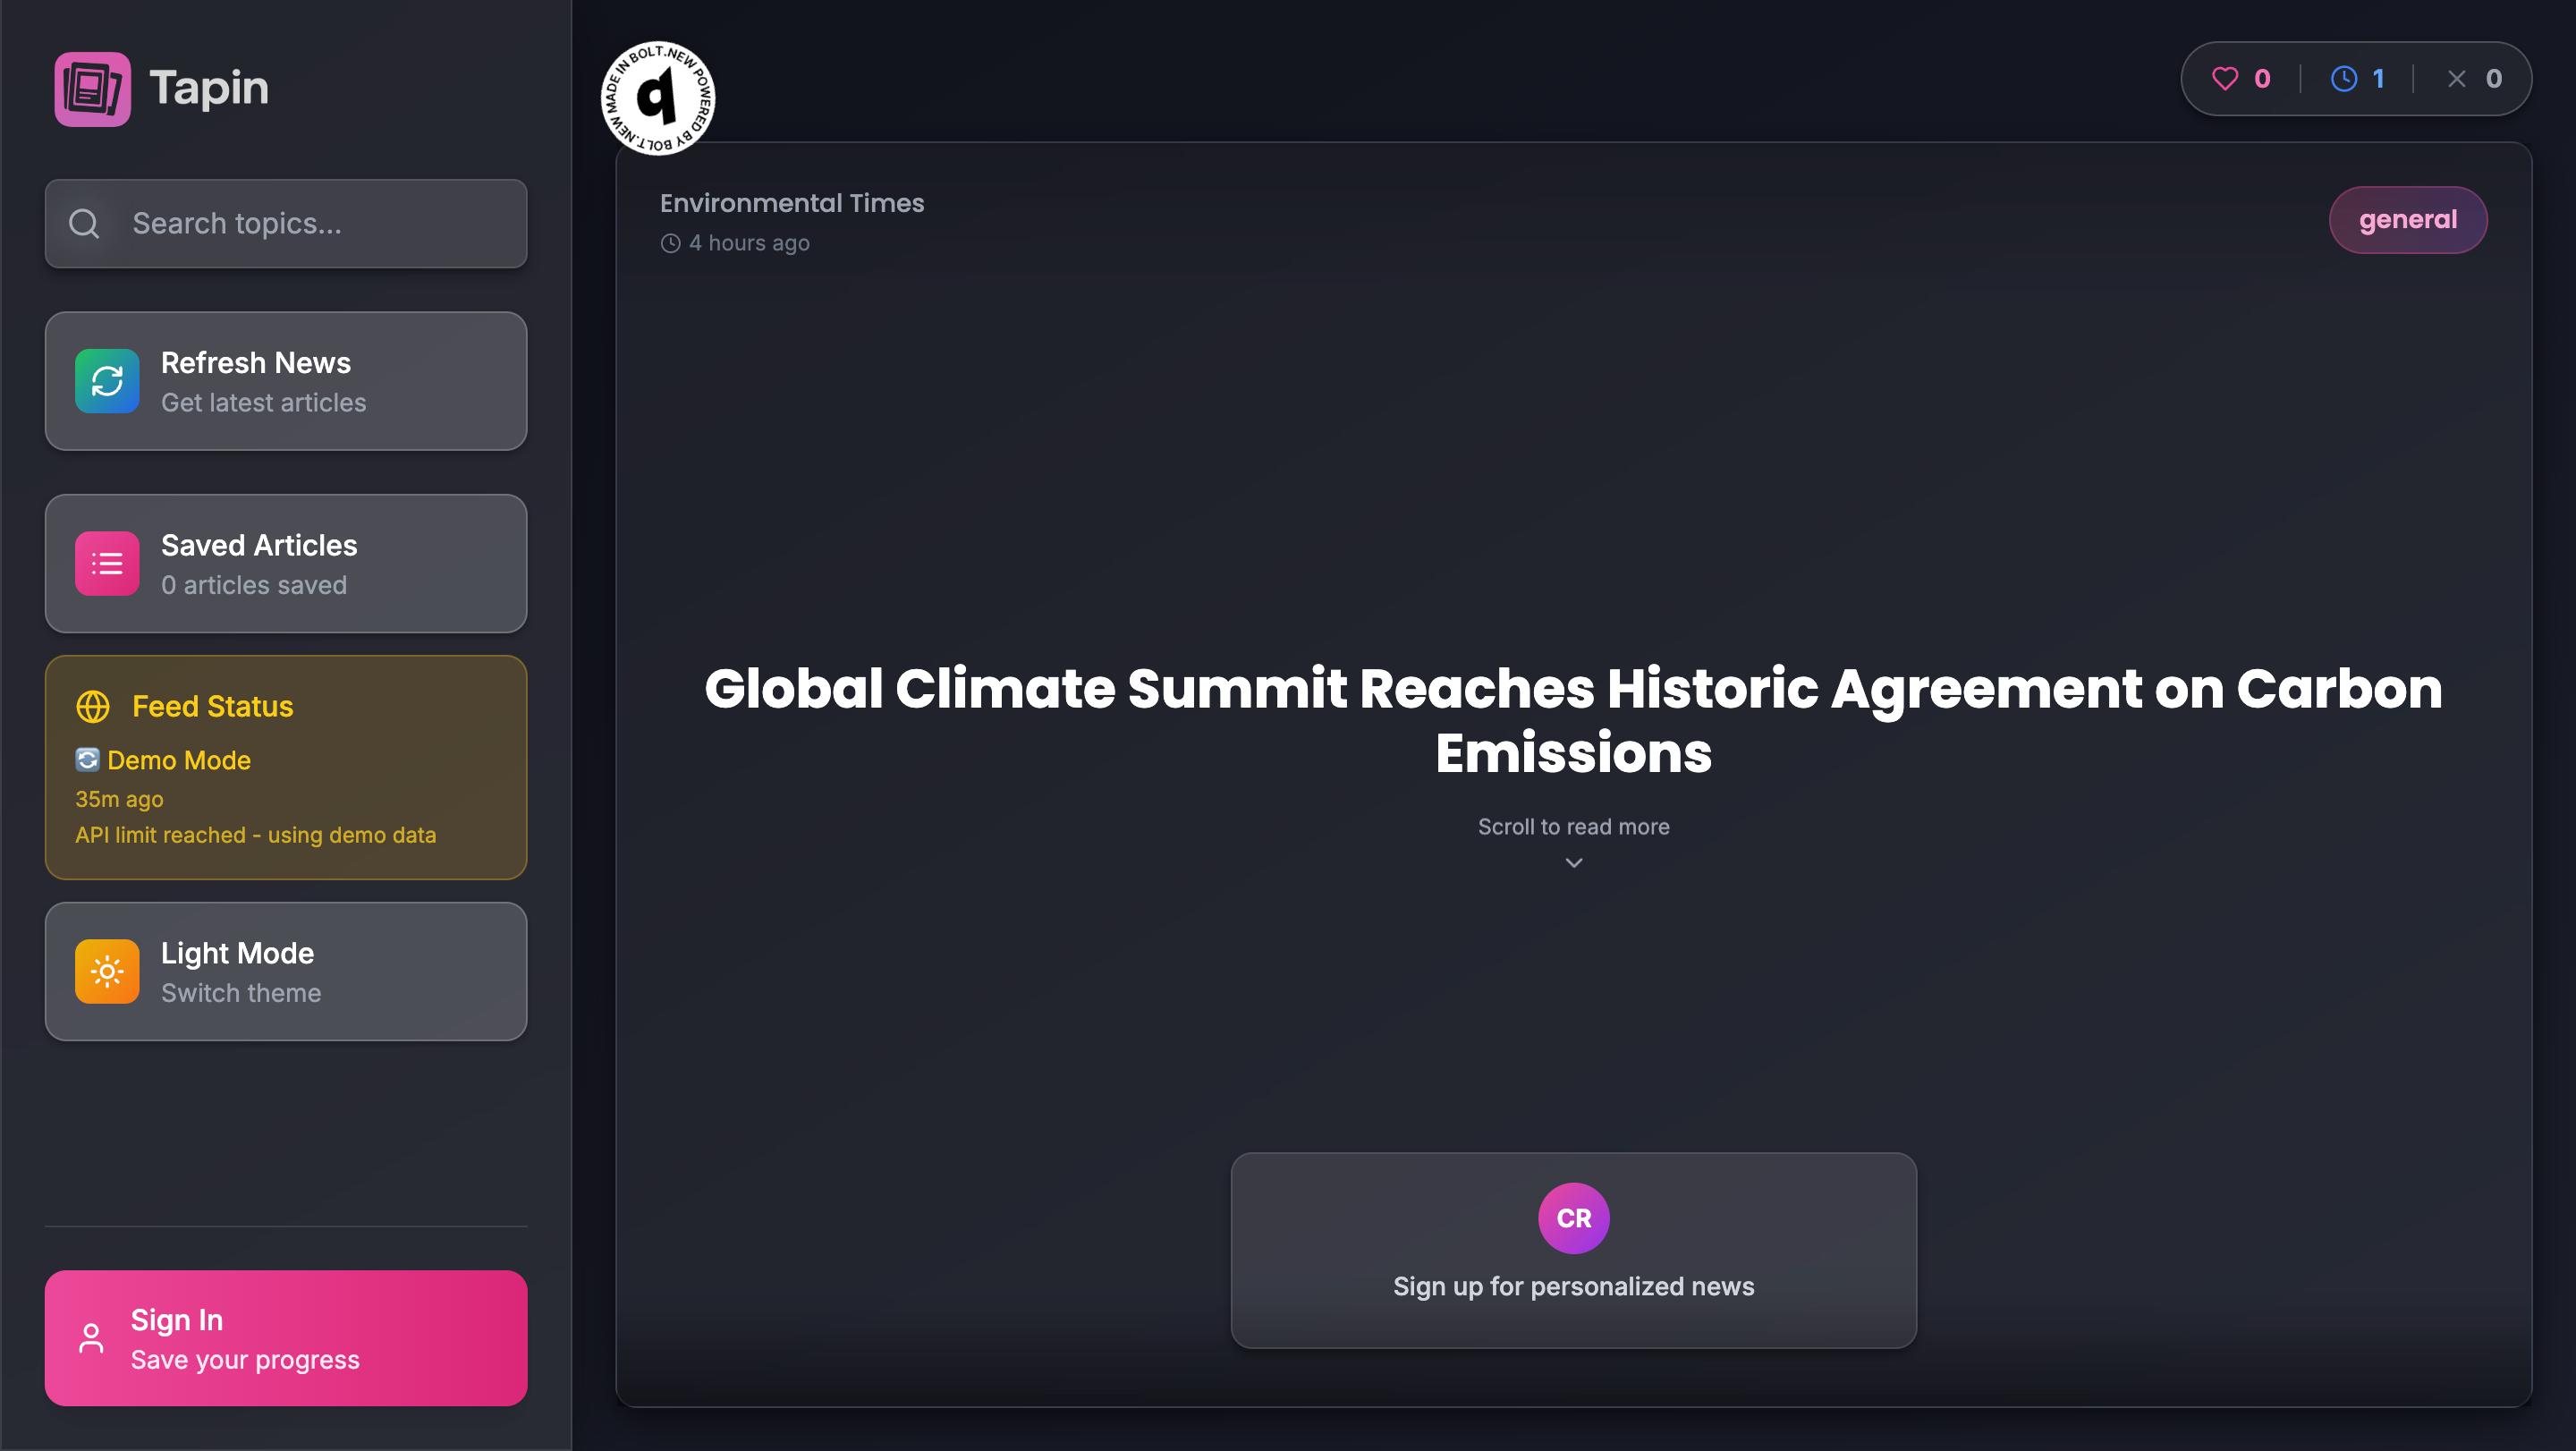
Task: Click the blue clock read-later icon
Action: pyautogui.click(x=2343, y=79)
